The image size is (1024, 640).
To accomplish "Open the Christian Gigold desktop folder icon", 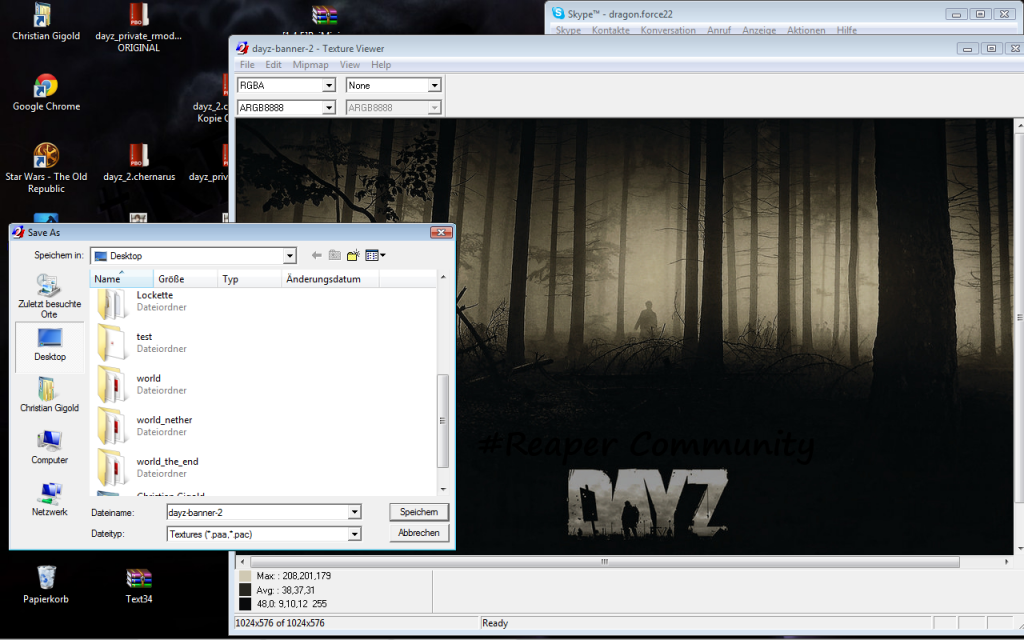I will (46, 22).
